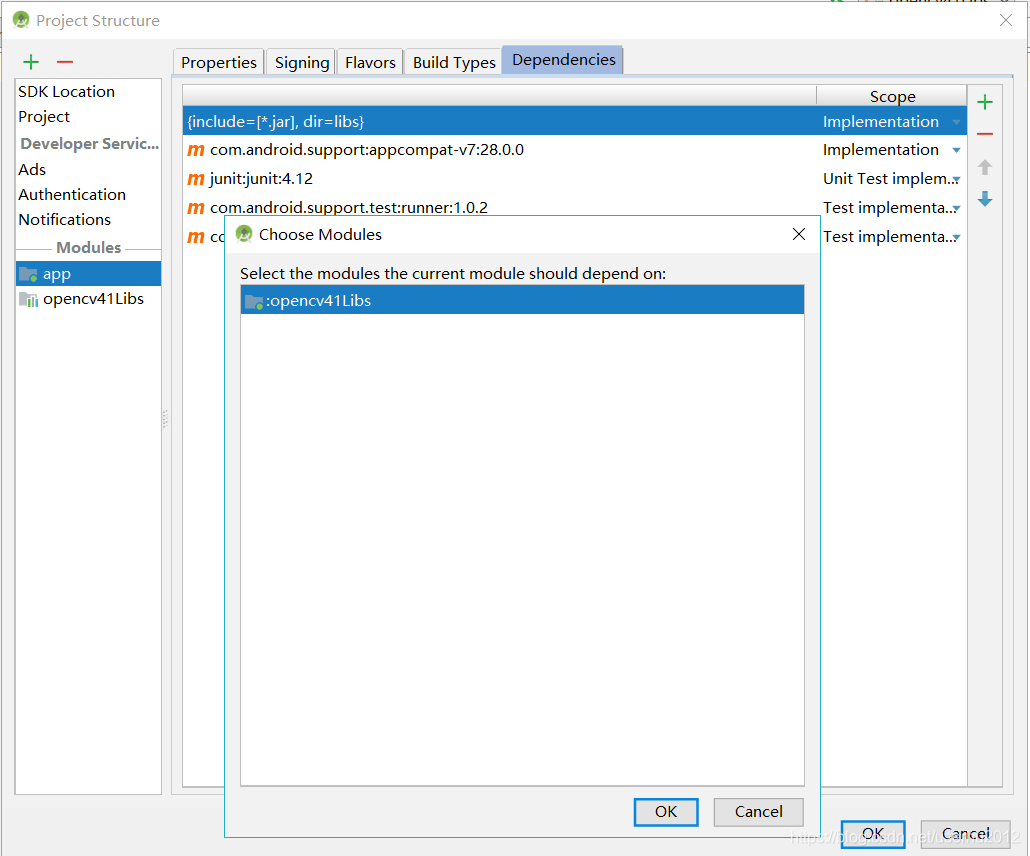
Task: Confirm Choose Modules dialog with OK
Action: click(666, 811)
